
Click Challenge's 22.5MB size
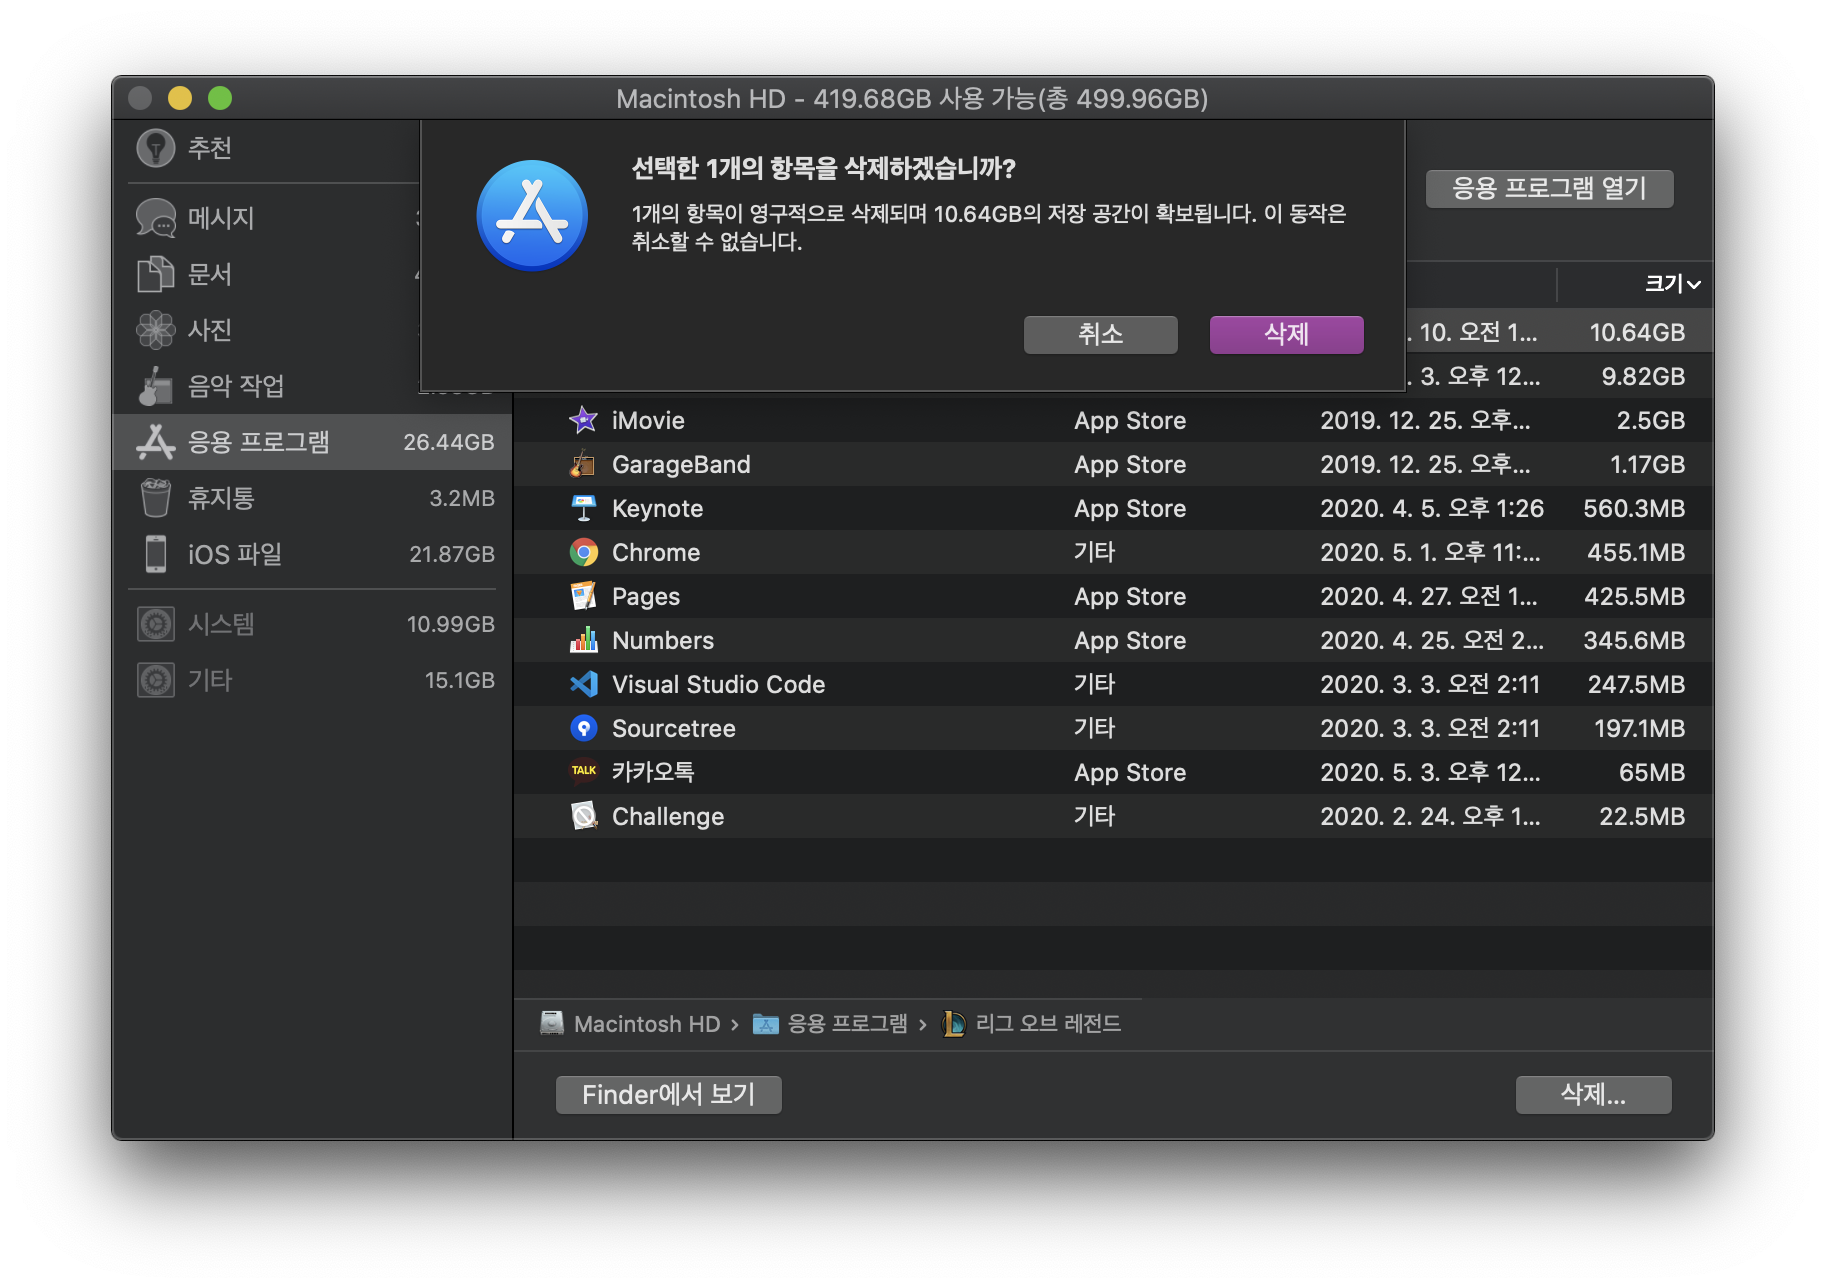[x=1642, y=817]
